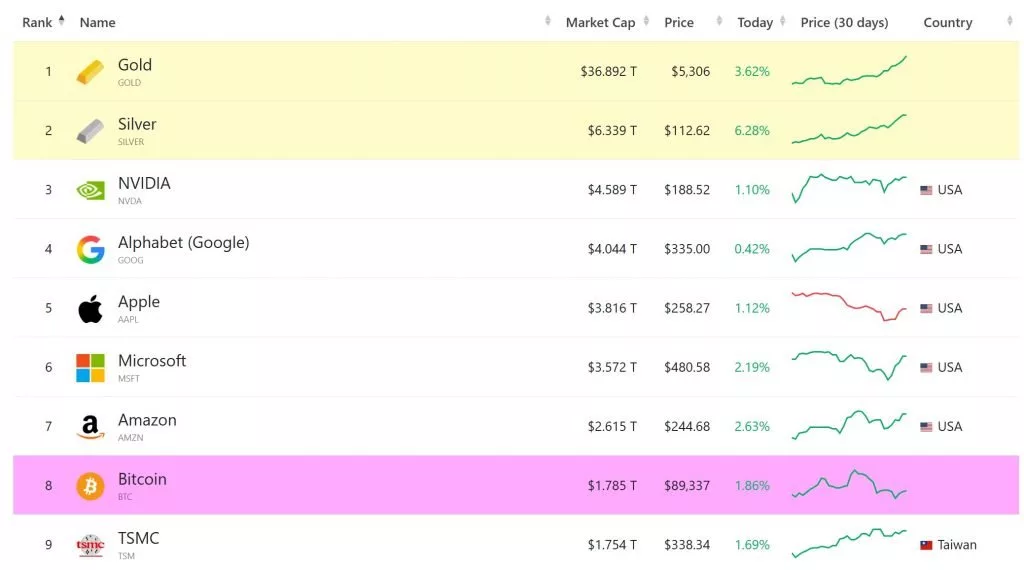
Task: Open the Alphabet (Google) name link
Action: (x=183, y=243)
